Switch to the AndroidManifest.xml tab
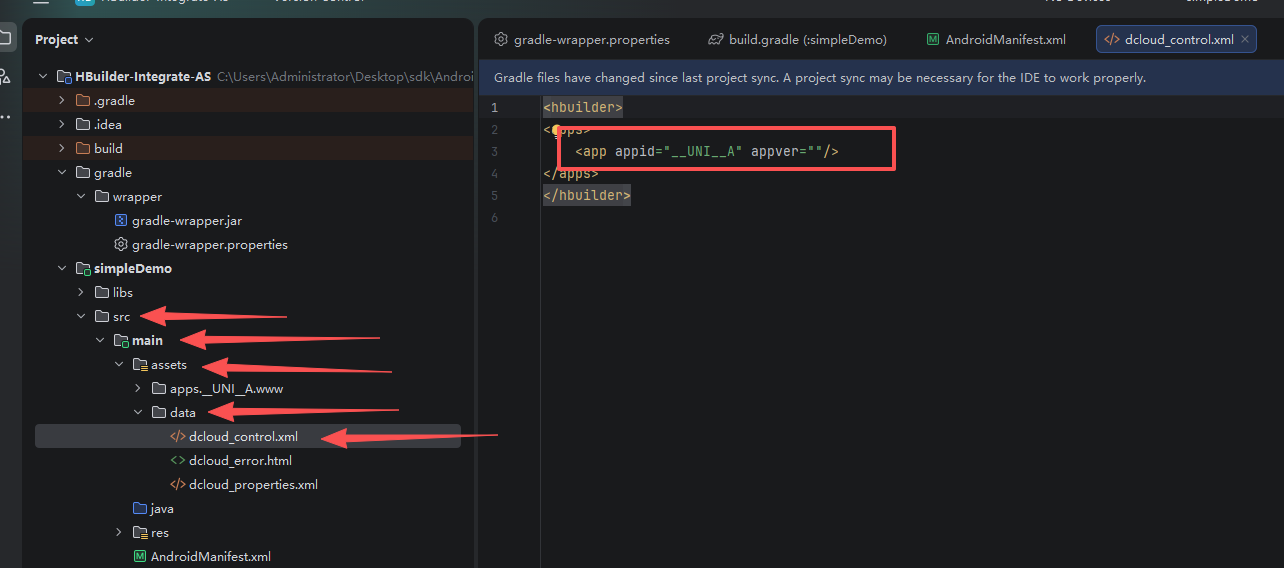 pyautogui.click(x=996, y=40)
